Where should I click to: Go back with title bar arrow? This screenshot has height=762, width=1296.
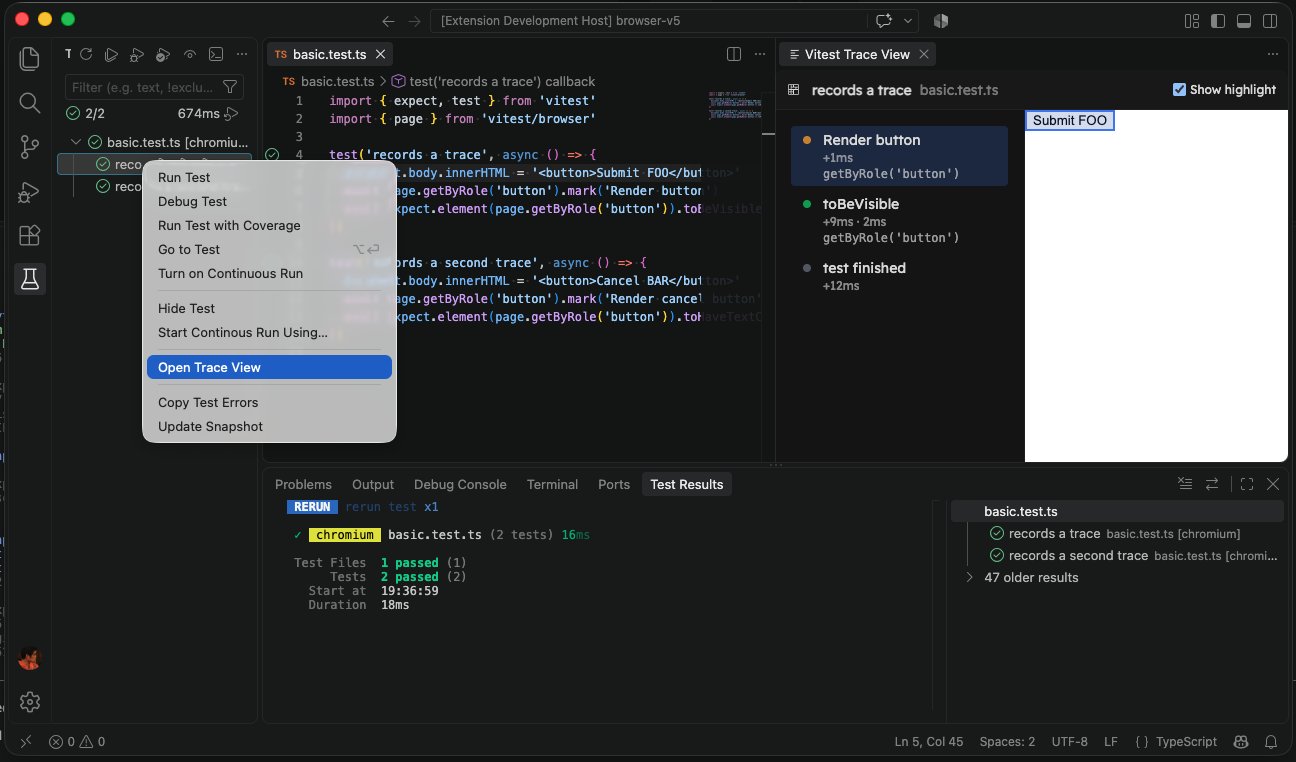coord(389,20)
